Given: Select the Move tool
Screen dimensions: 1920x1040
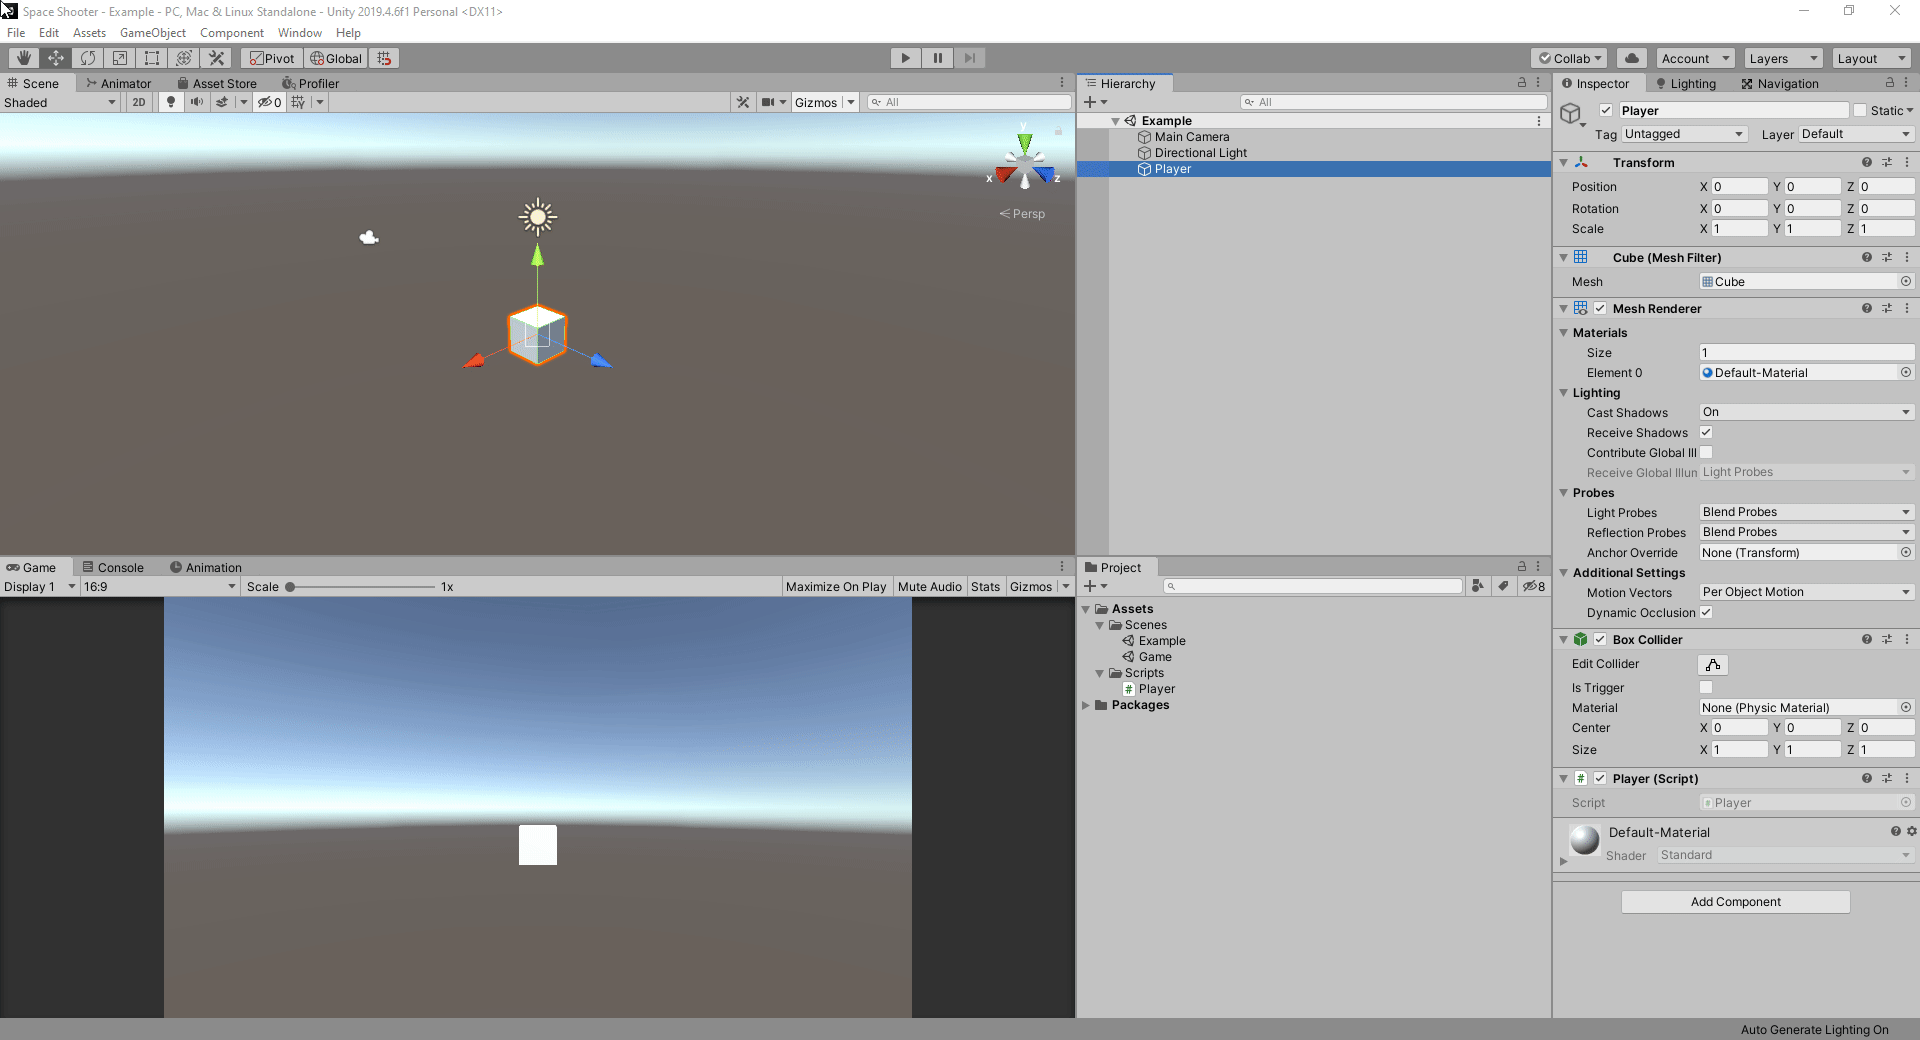Looking at the screenshot, I should tap(56, 58).
